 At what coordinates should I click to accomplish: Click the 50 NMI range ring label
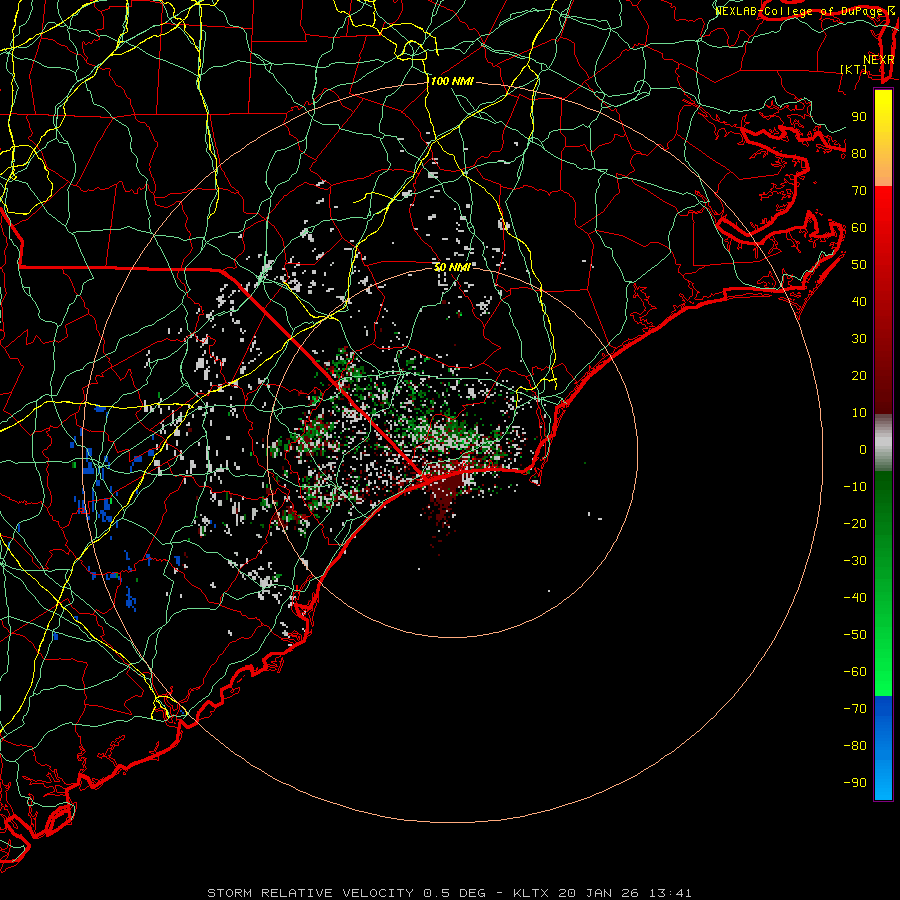(452, 267)
